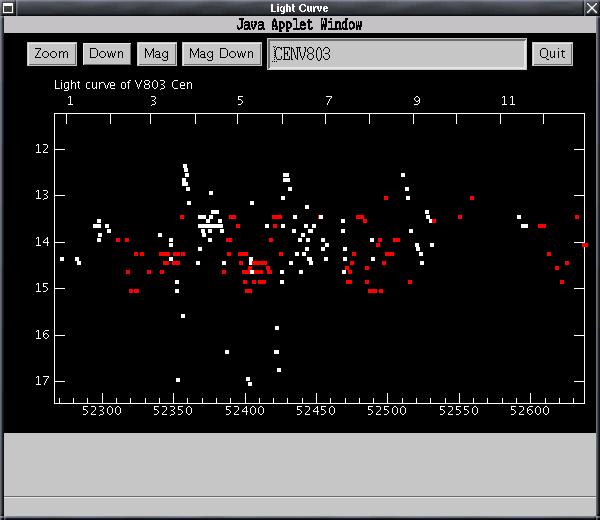This screenshot has height=520, width=600.
Task: Click the Mag button
Action: click(x=157, y=54)
